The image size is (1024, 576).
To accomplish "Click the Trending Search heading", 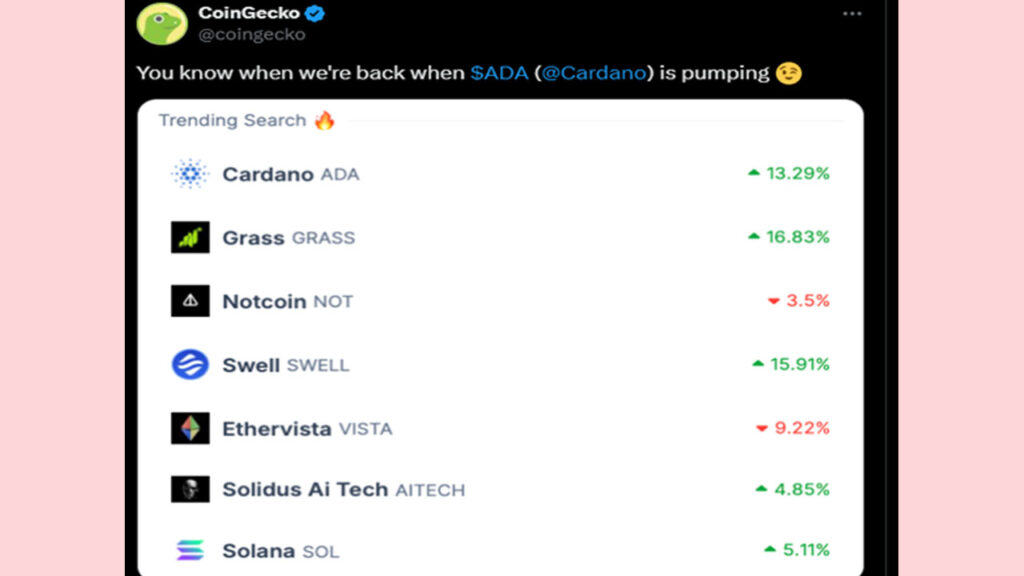I will click(232, 120).
